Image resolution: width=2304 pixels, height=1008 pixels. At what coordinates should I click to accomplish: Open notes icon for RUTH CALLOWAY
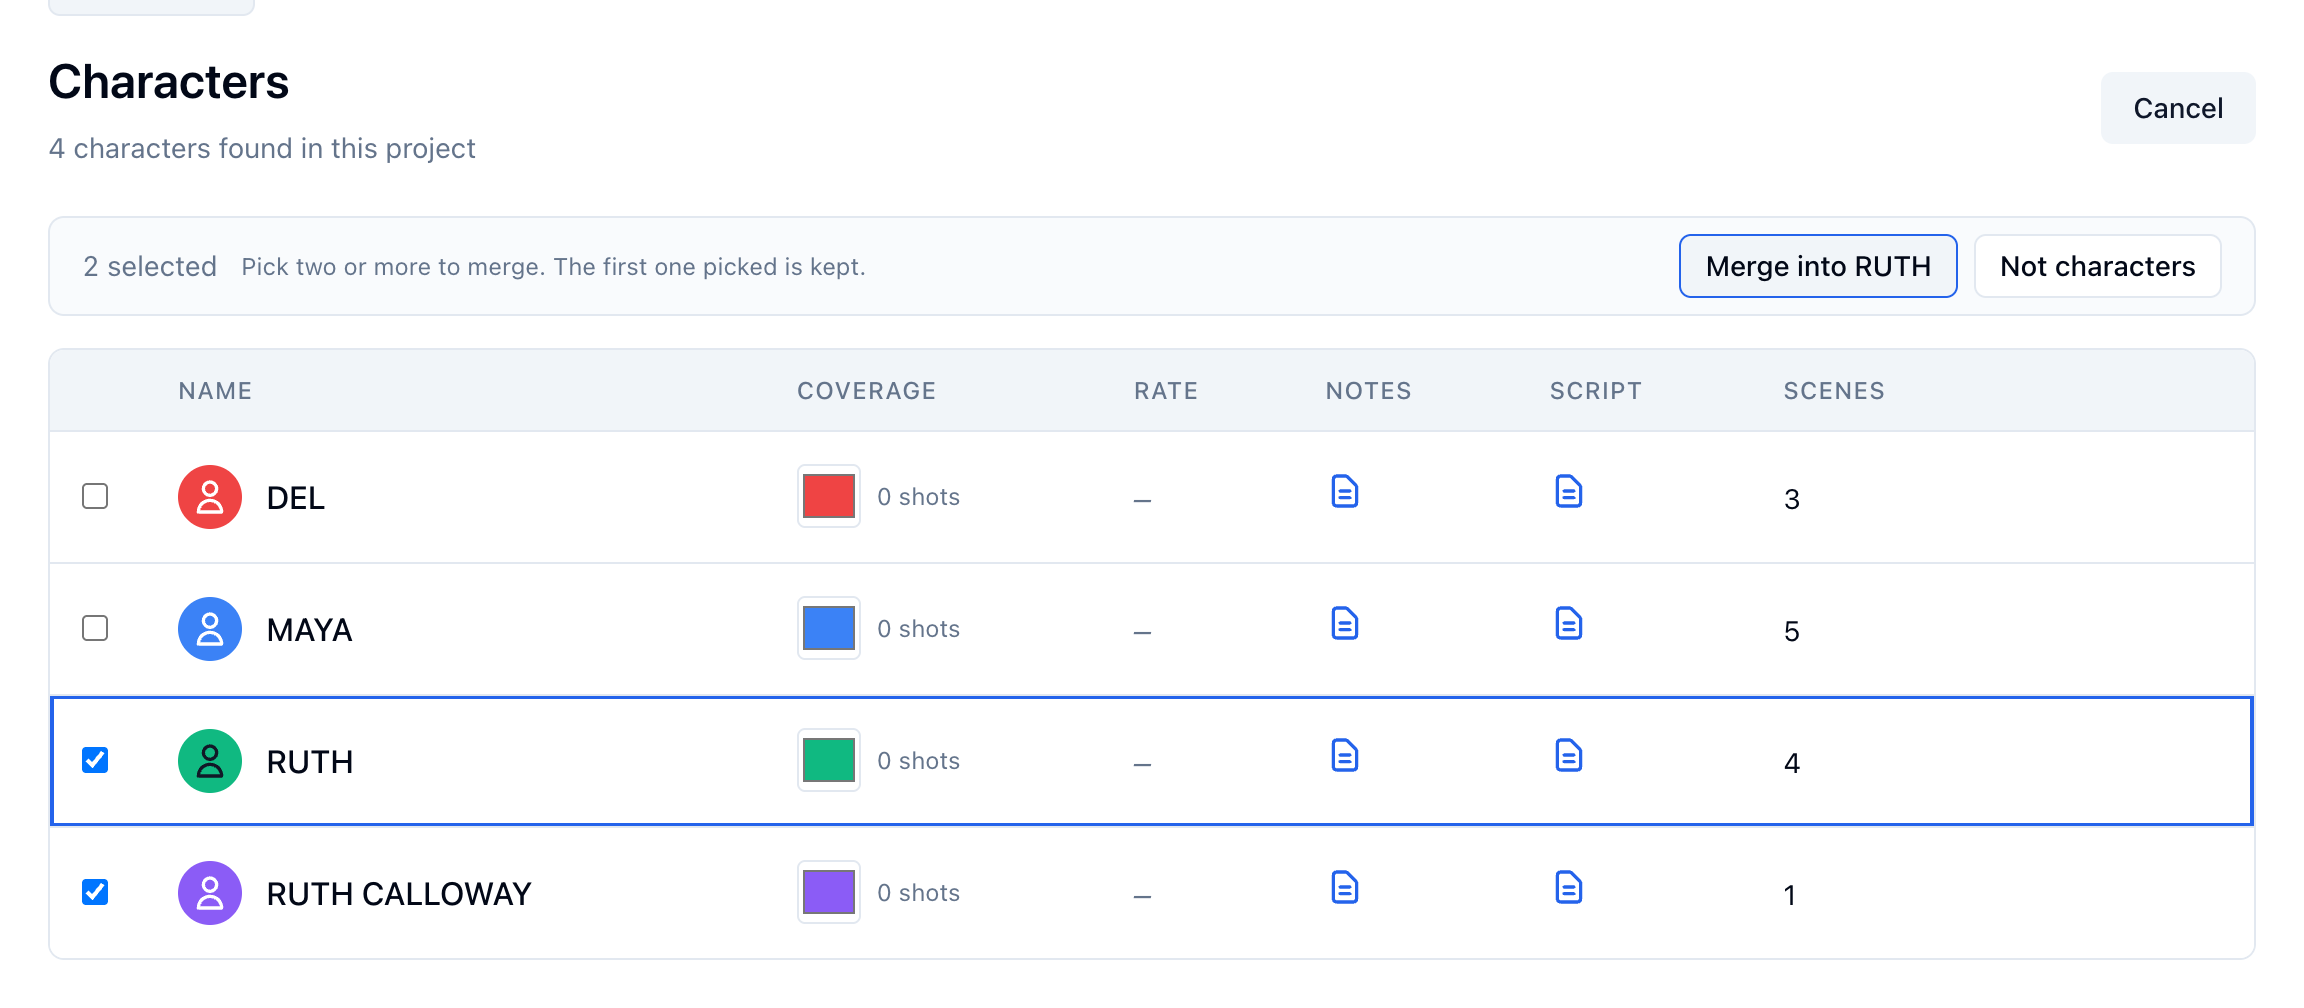[x=1344, y=888]
